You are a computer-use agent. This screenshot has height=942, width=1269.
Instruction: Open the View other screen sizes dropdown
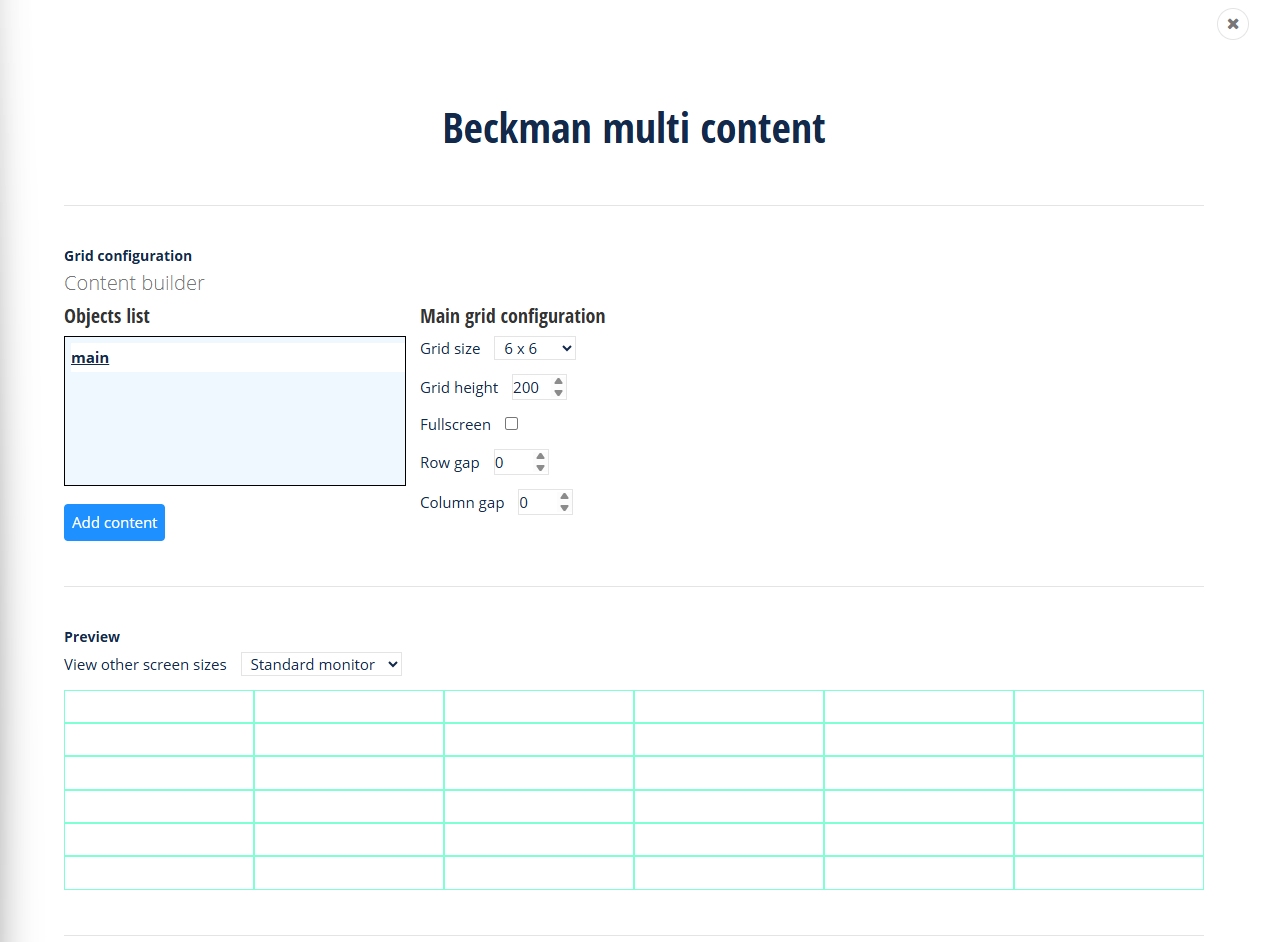pyautogui.click(x=320, y=664)
